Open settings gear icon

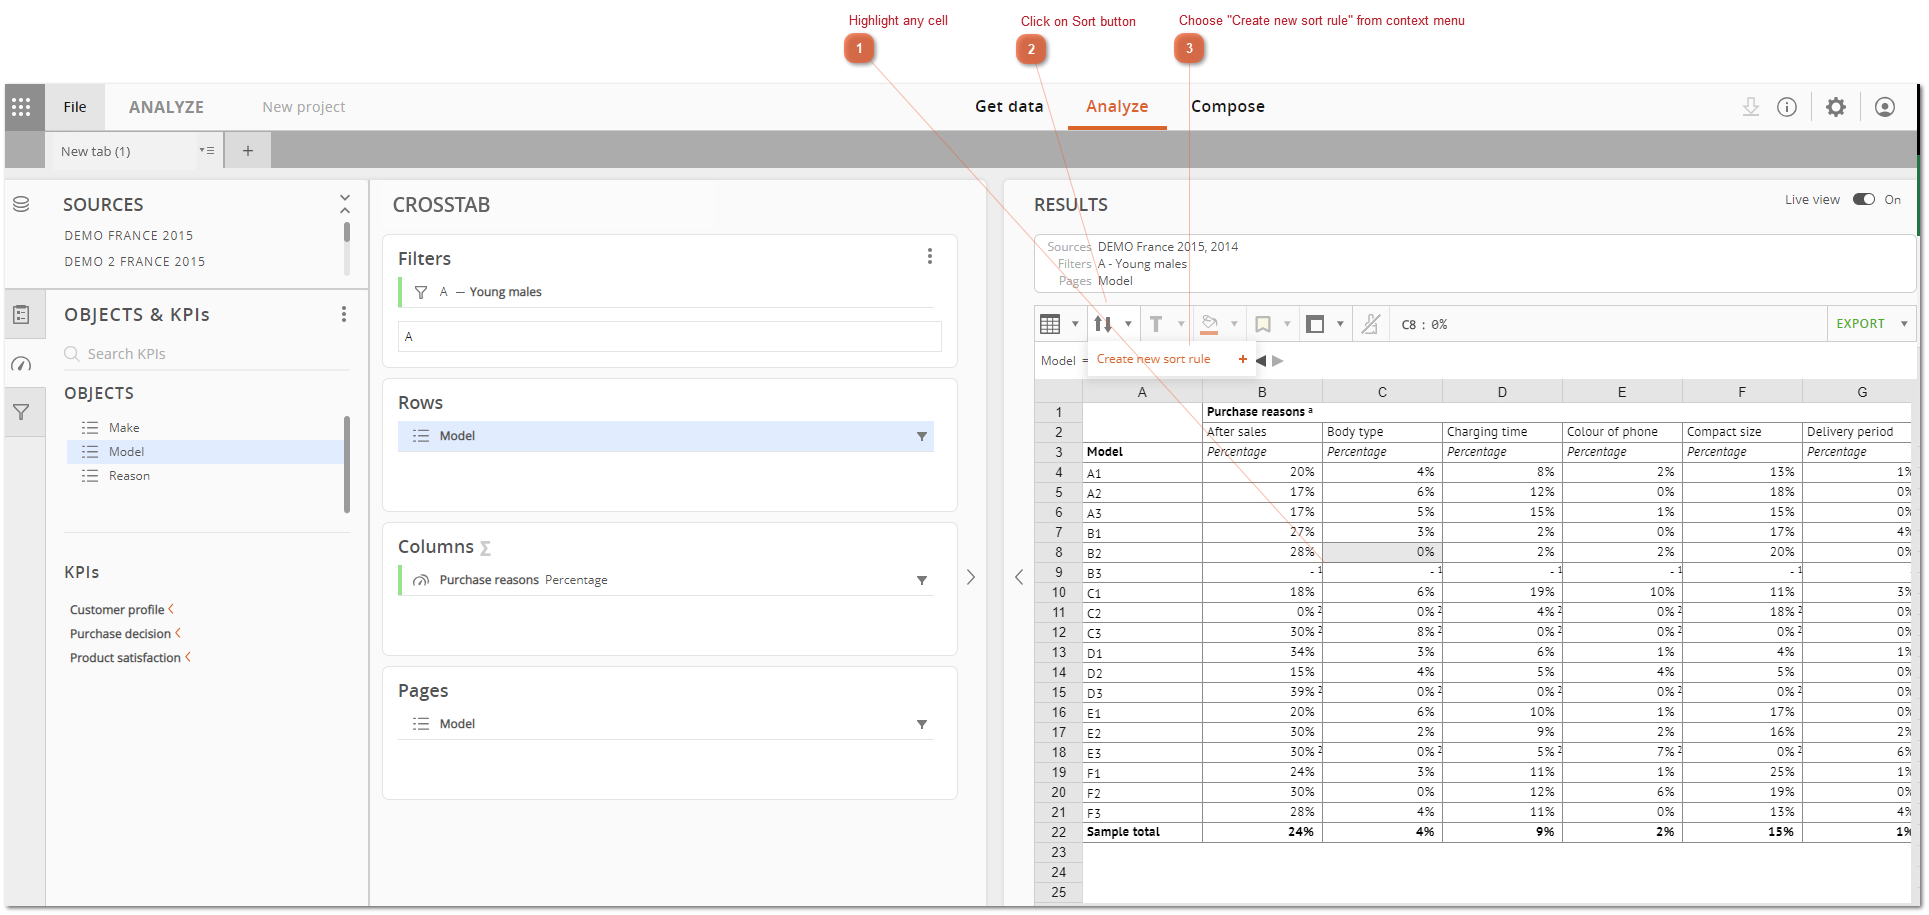coord(1836,107)
